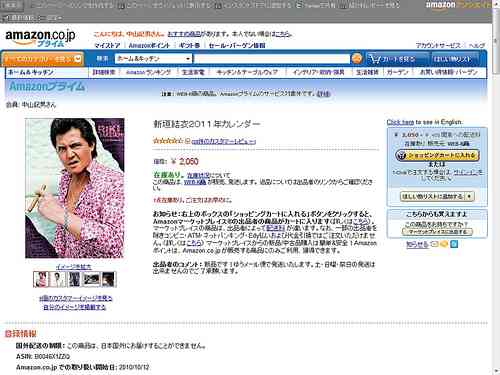Click the blue Twitter share icon
Viewport: 500px width, 375px height.
454,244
